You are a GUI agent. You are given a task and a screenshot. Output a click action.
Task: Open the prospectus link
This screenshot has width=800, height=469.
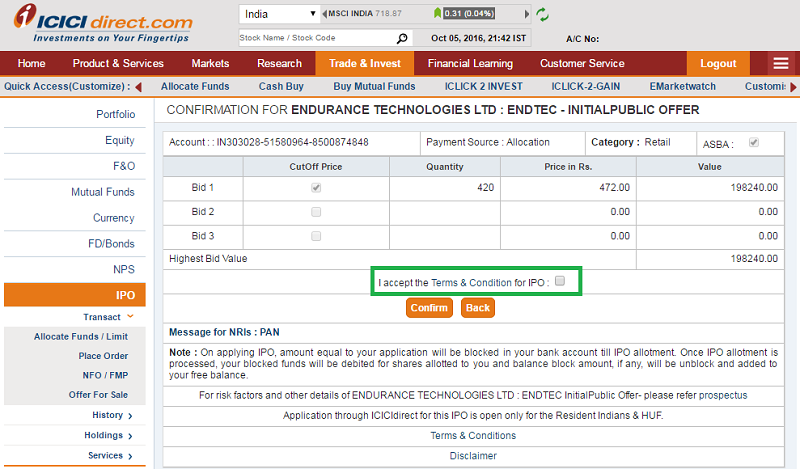click(x=723, y=396)
